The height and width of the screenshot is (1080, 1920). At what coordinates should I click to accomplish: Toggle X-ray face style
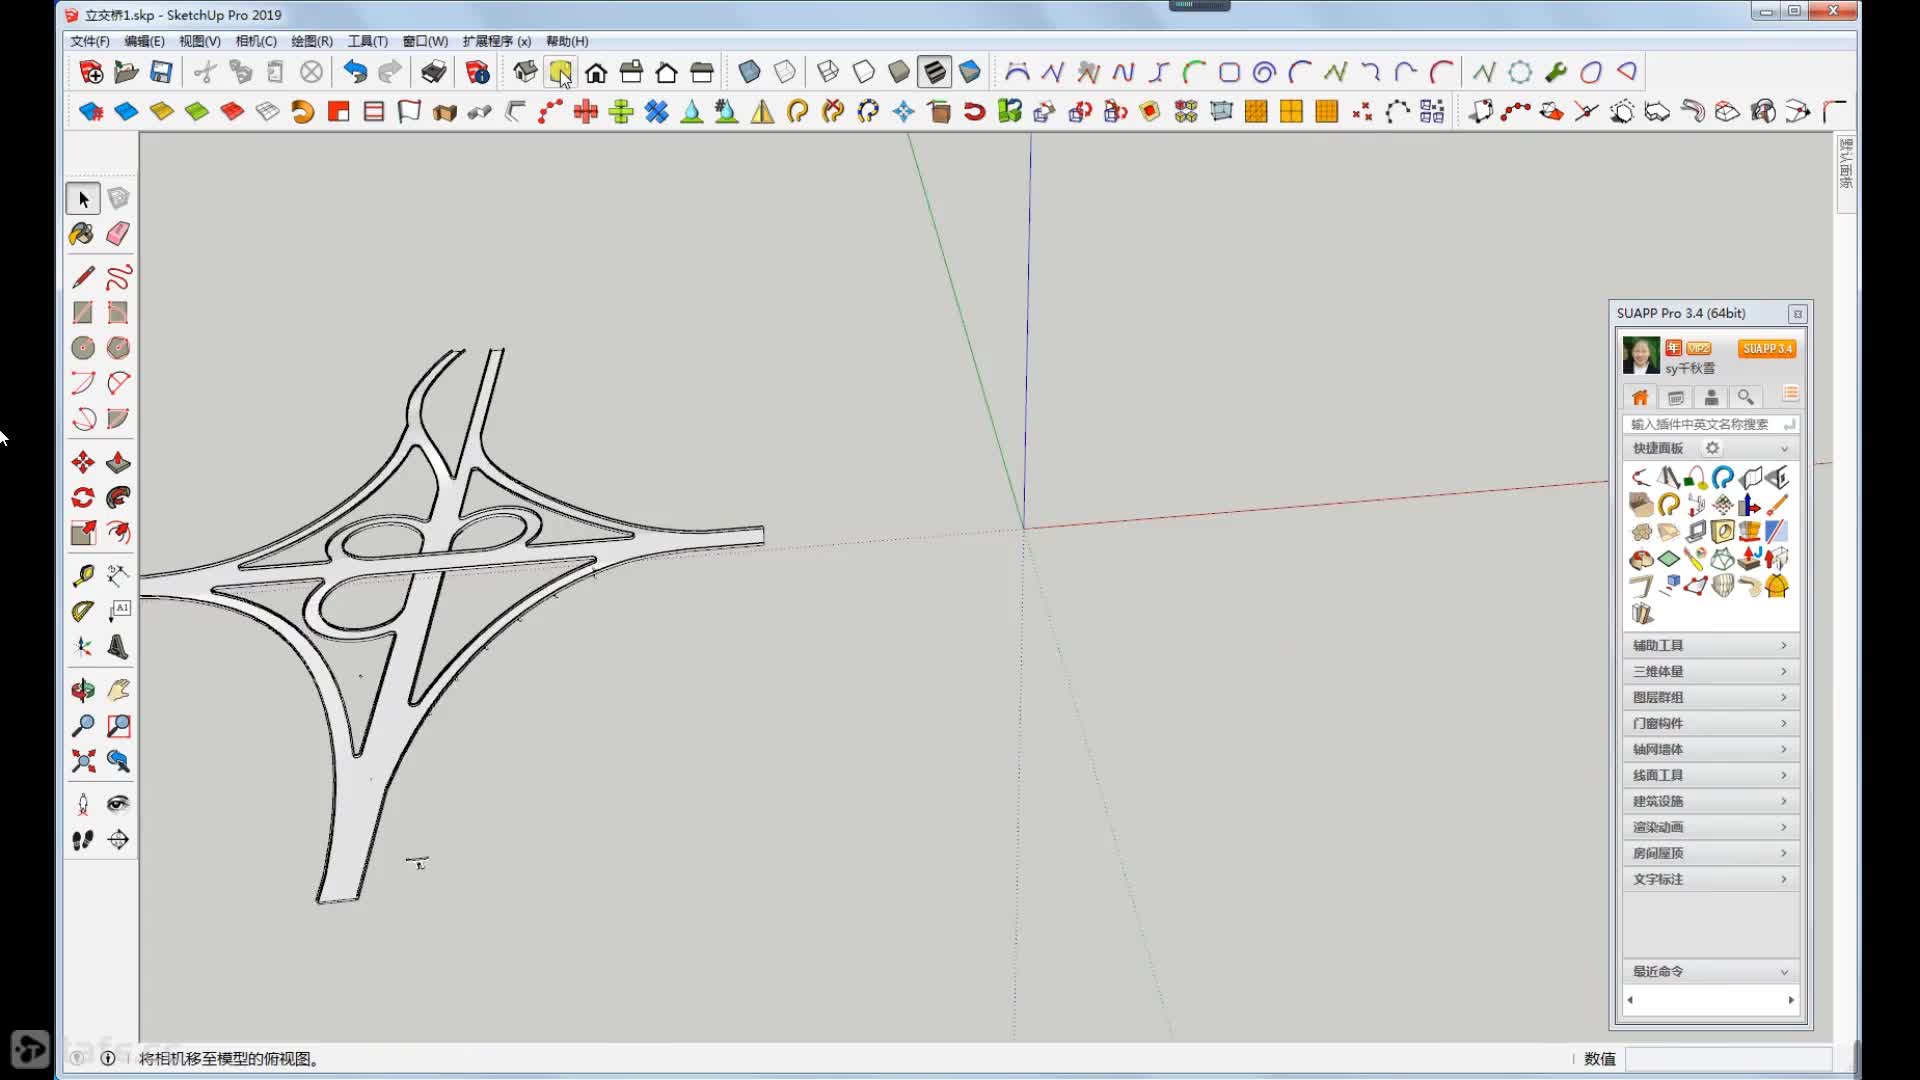pos(749,72)
